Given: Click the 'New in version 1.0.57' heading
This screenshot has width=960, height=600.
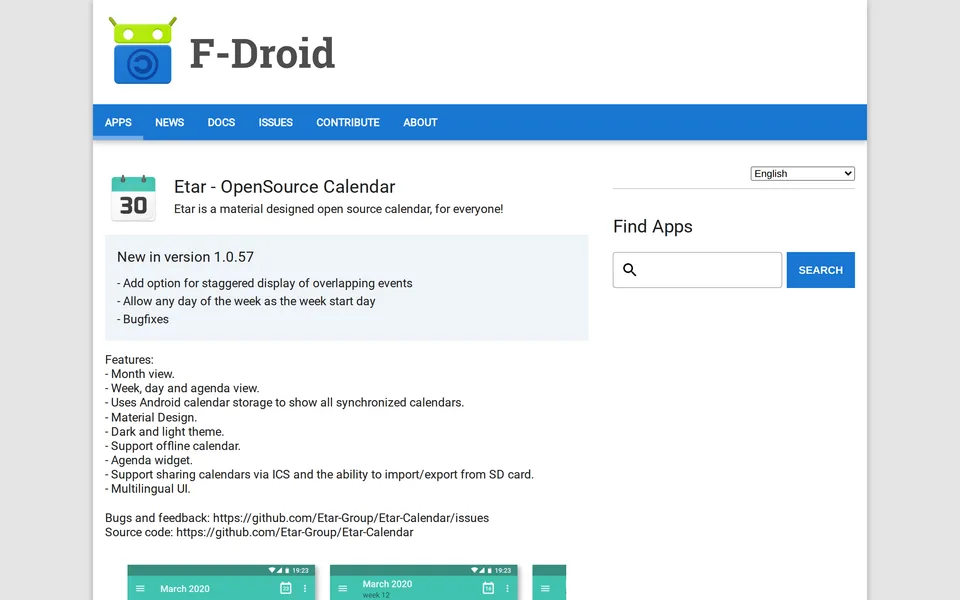Looking at the screenshot, I should [x=185, y=257].
